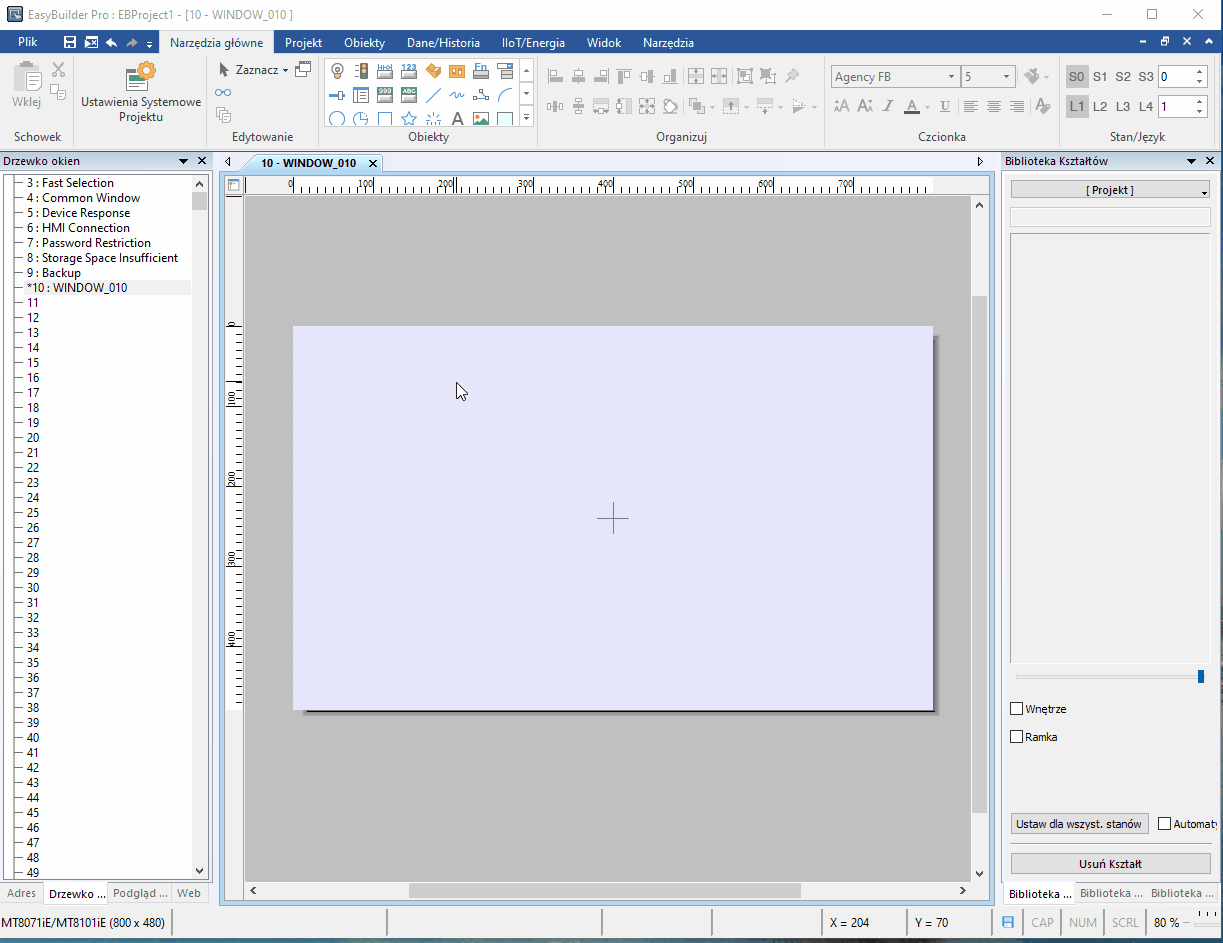This screenshot has width=1223, height=943.
Task: Switch to language L3
Action: click(1123, 106)
